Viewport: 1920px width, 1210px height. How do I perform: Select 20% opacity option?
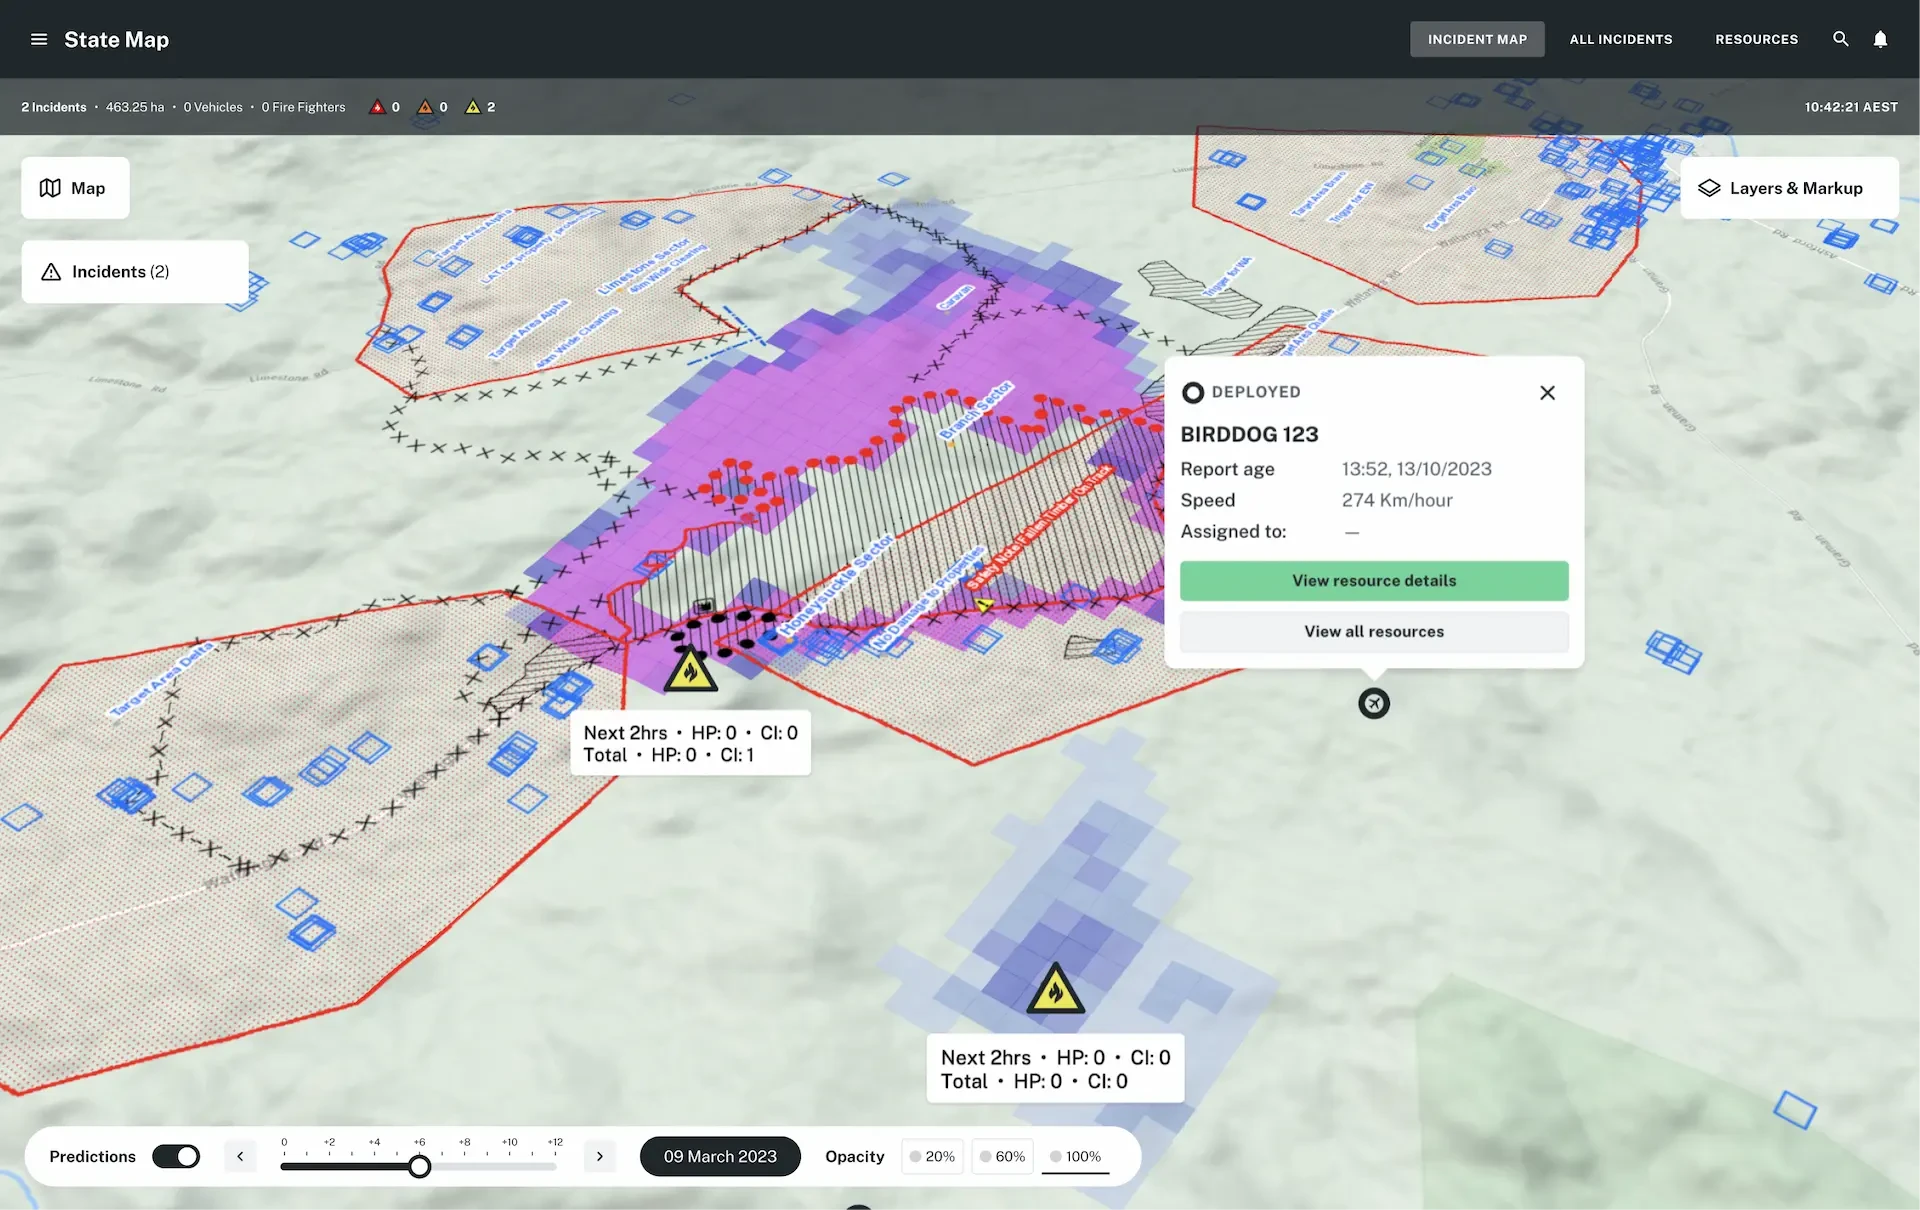point(932,1157)
